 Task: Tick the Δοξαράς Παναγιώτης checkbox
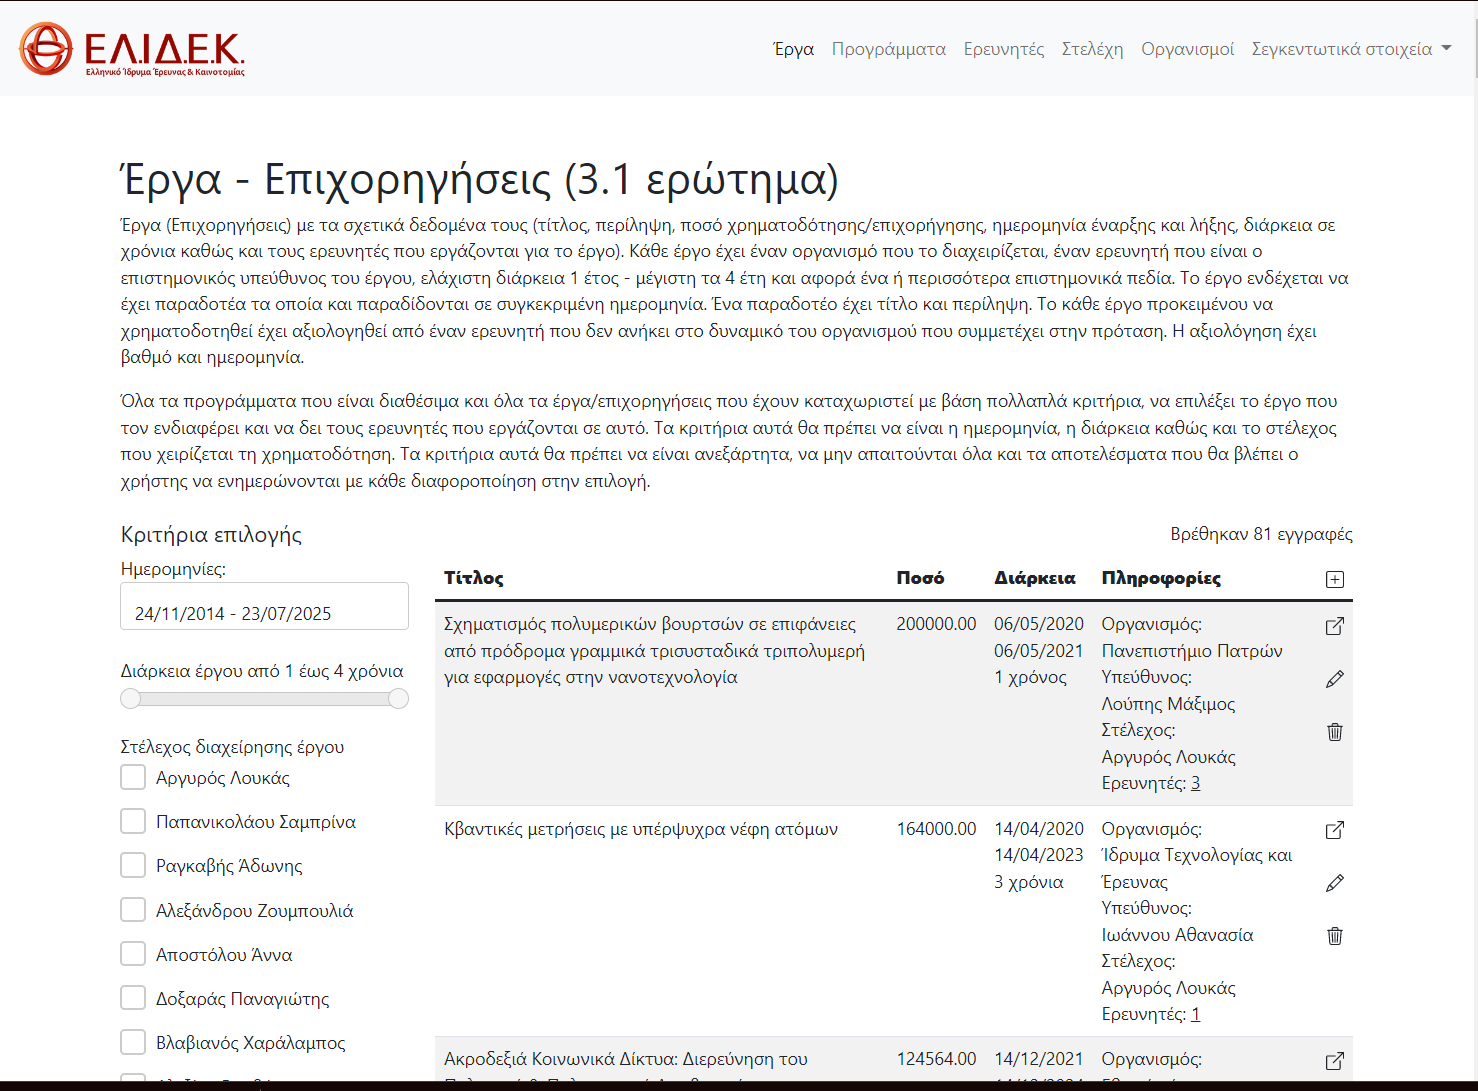pyautogui.click(x=133, y=998)
